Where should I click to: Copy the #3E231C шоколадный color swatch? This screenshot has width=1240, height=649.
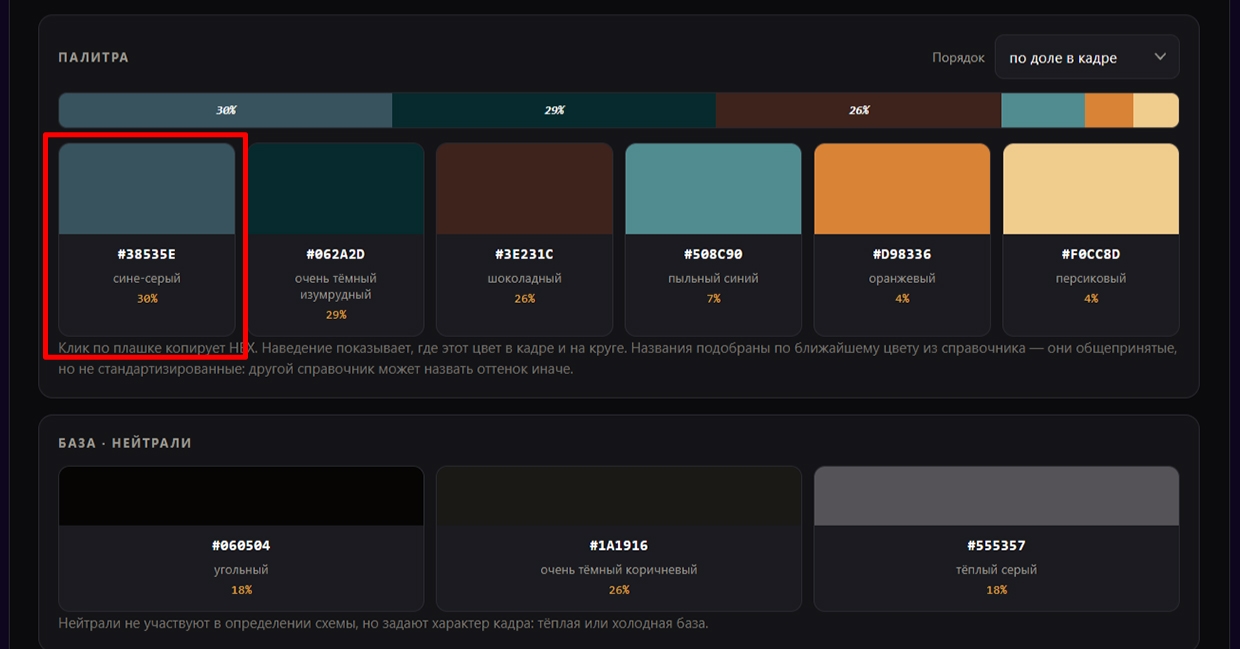pyautogui.click(x=525, y=239)
